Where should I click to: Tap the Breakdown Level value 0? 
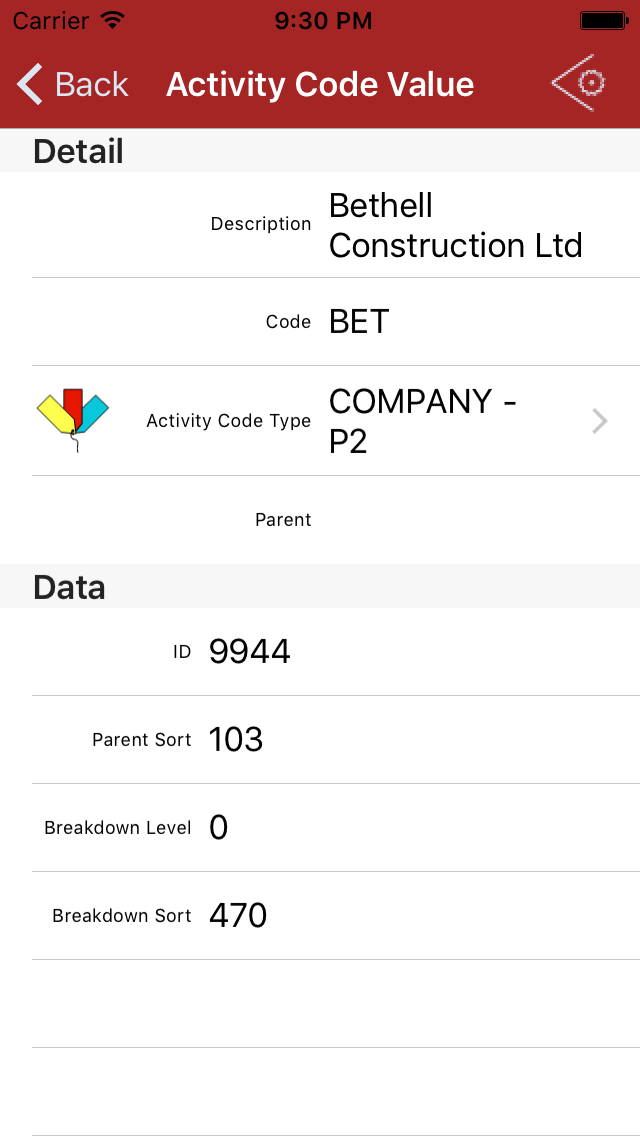click(x=219, y=828)
